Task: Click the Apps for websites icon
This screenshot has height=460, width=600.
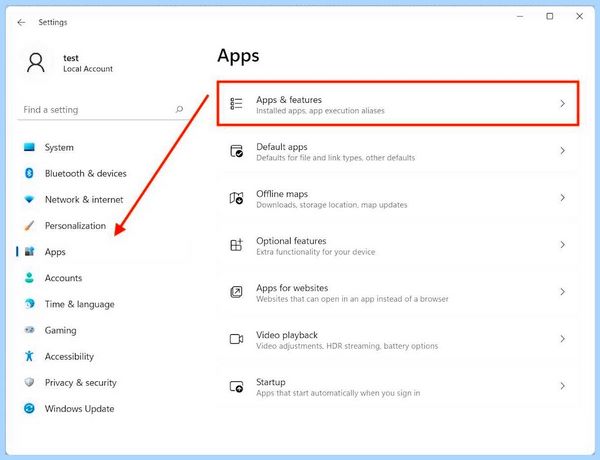Action: 236,292
